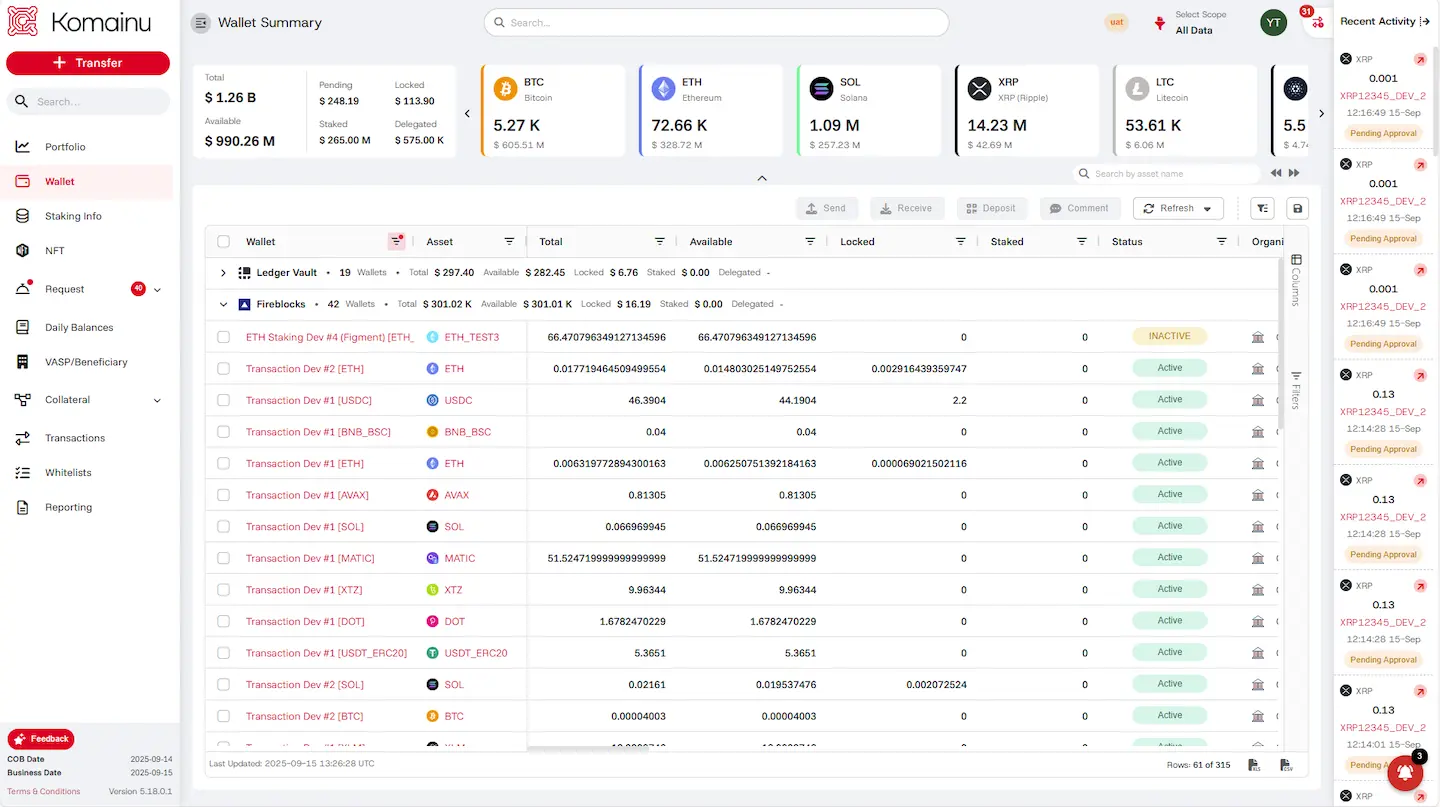Select checkbox for Transaction Dev #1 [USDC]

point(224,400)
